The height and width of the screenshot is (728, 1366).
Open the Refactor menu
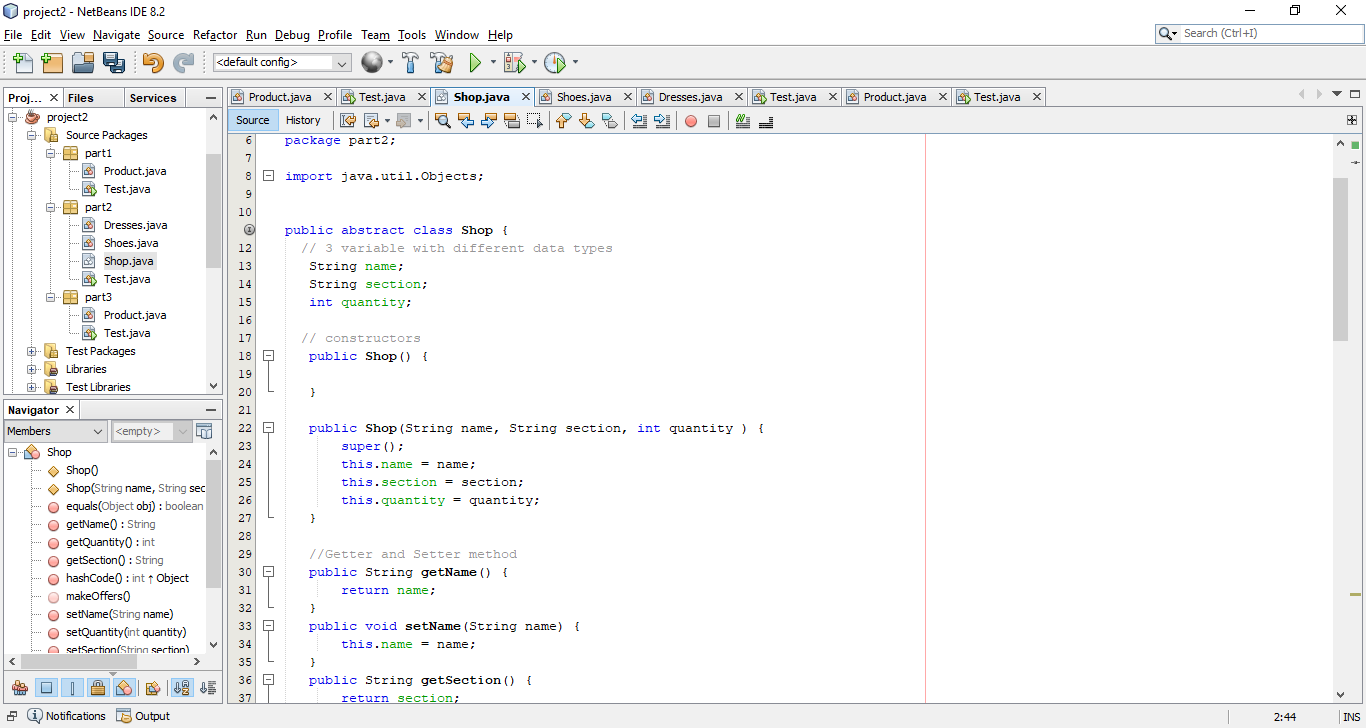(x=214, y=34)
